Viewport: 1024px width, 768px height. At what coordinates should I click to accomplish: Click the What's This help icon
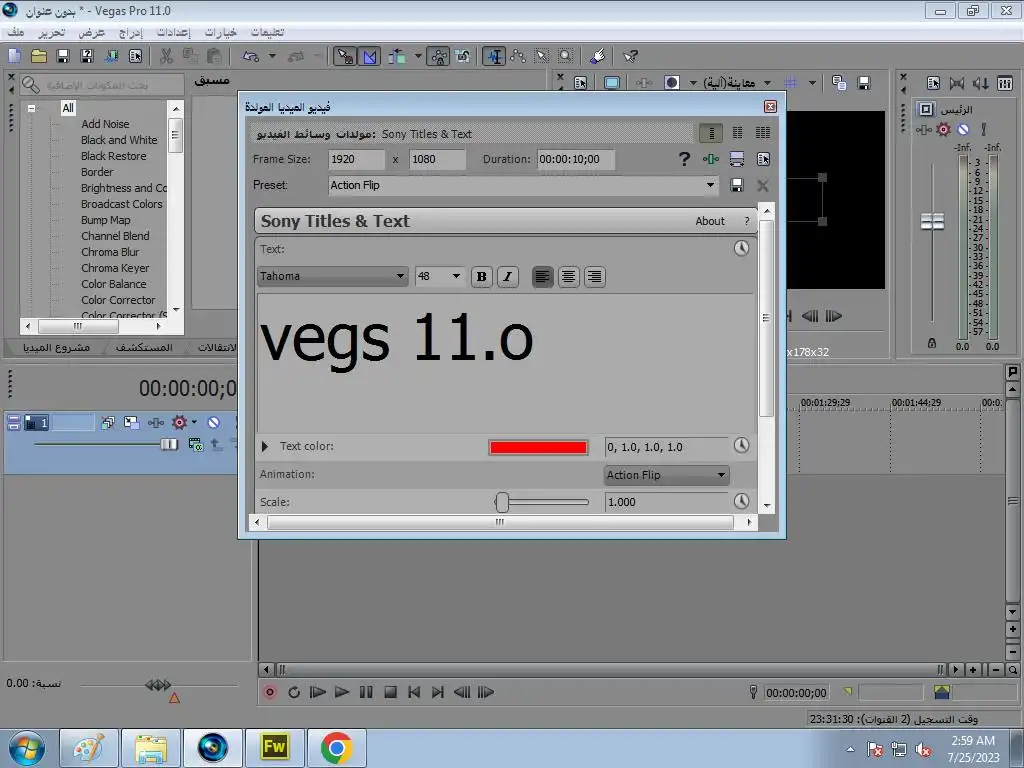[x=630, y=56]
